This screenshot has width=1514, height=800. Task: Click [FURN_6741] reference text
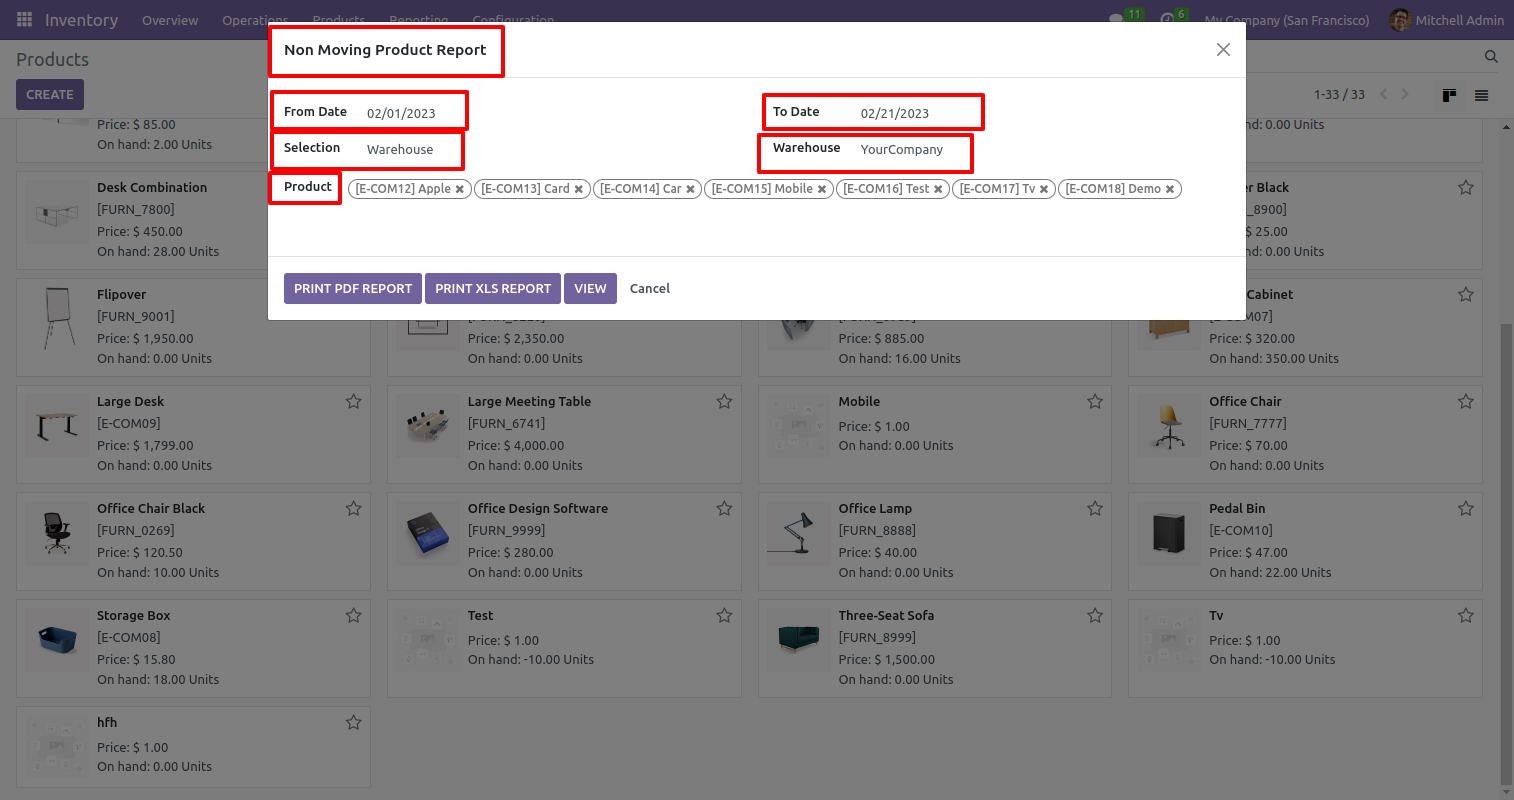(506, 423)
